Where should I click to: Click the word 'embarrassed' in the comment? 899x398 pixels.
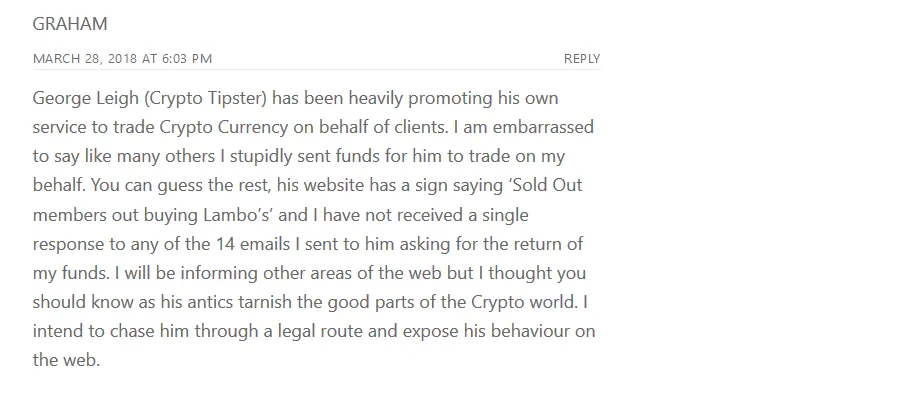pyautogui.click(x=543, y=127)
